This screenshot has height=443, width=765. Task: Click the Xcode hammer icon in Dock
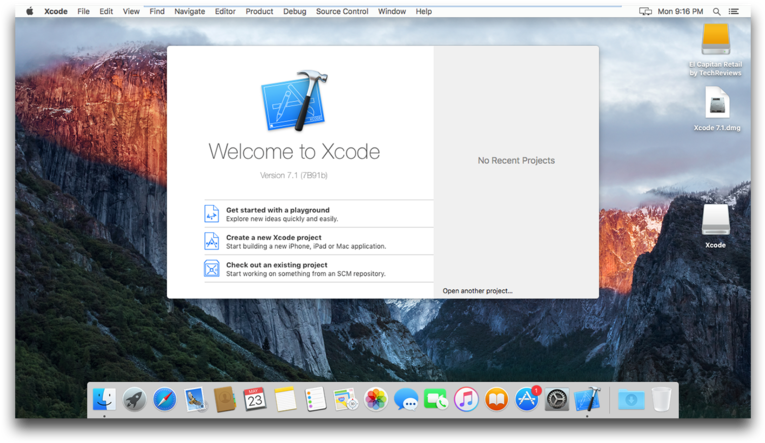(x=588, y=399)
